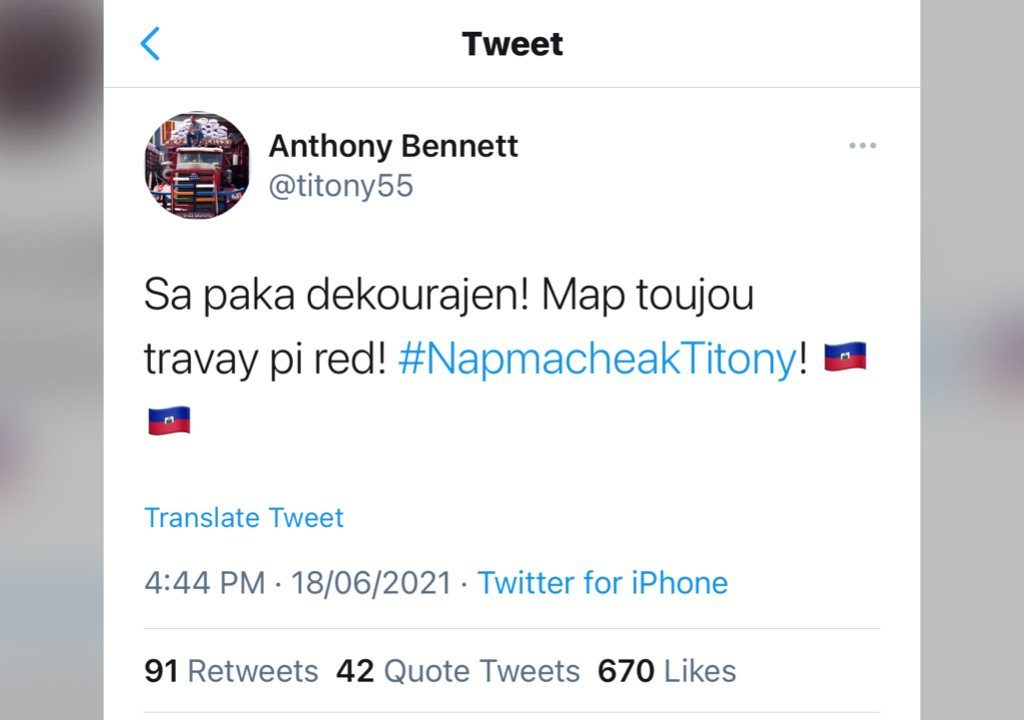This screenshot has height=720, width=1024.
Task: Show the 670 Likes list
Action: [x=666, y=671]
